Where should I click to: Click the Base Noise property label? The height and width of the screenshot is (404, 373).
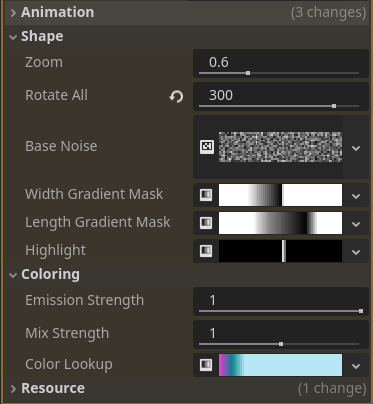tap(61, 146)
